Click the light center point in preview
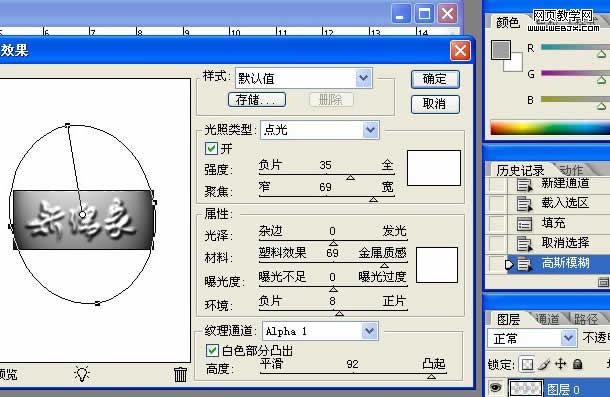610x397 pixels. point(82,214)
